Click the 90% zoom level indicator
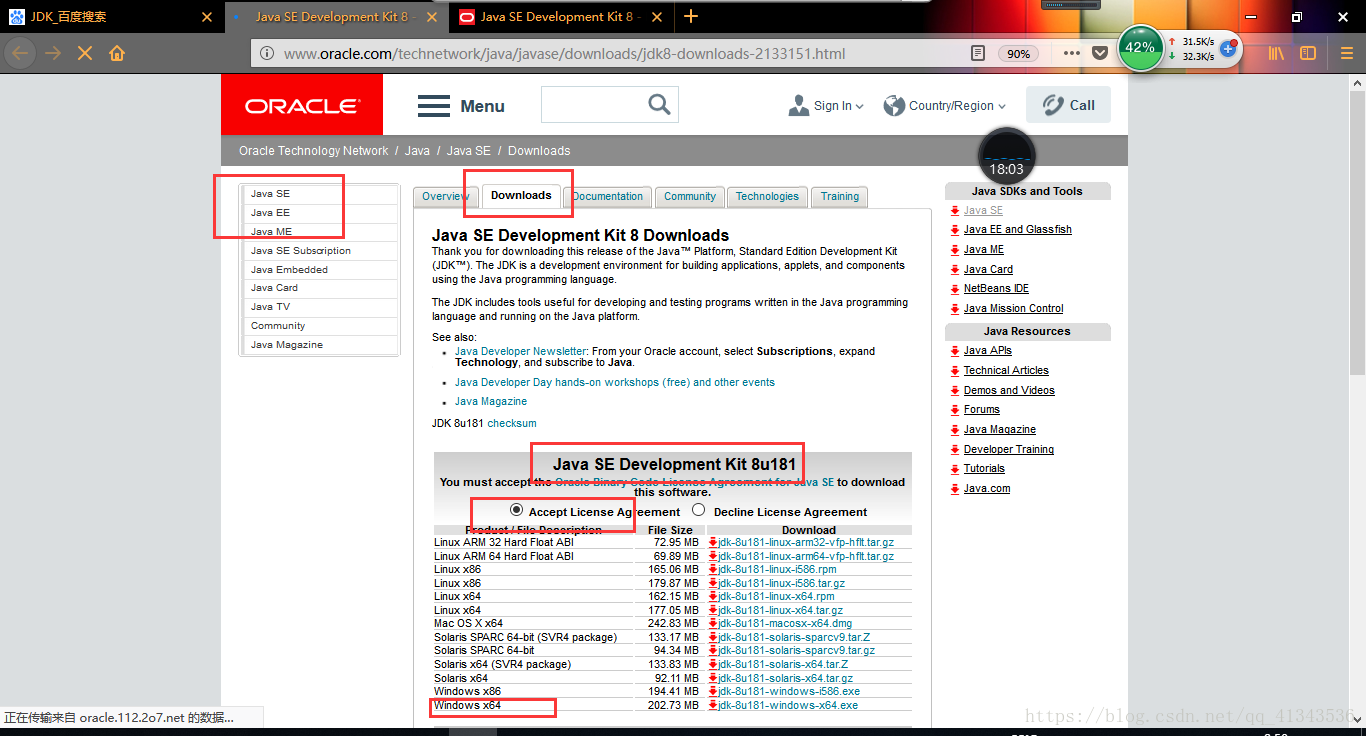The image size is (1366, 736). pyautogui.click(x=1019, y=54)
